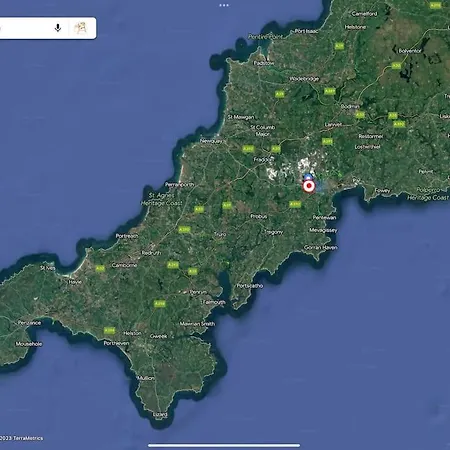Select the red dropped pin marker
The image size is (450, 450).
(309, 186)
